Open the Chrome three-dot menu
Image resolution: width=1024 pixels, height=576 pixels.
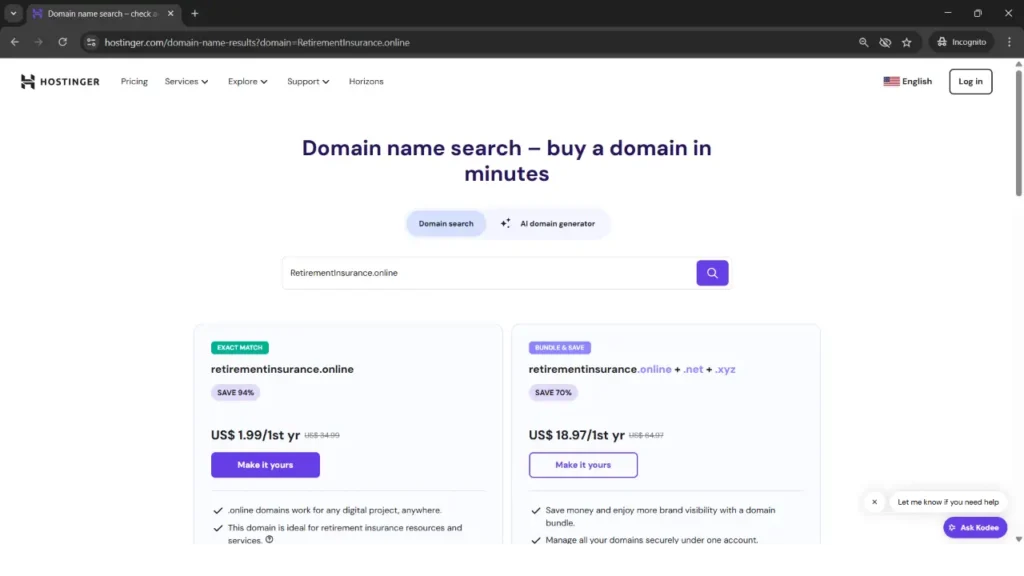tap(1009, 42)
